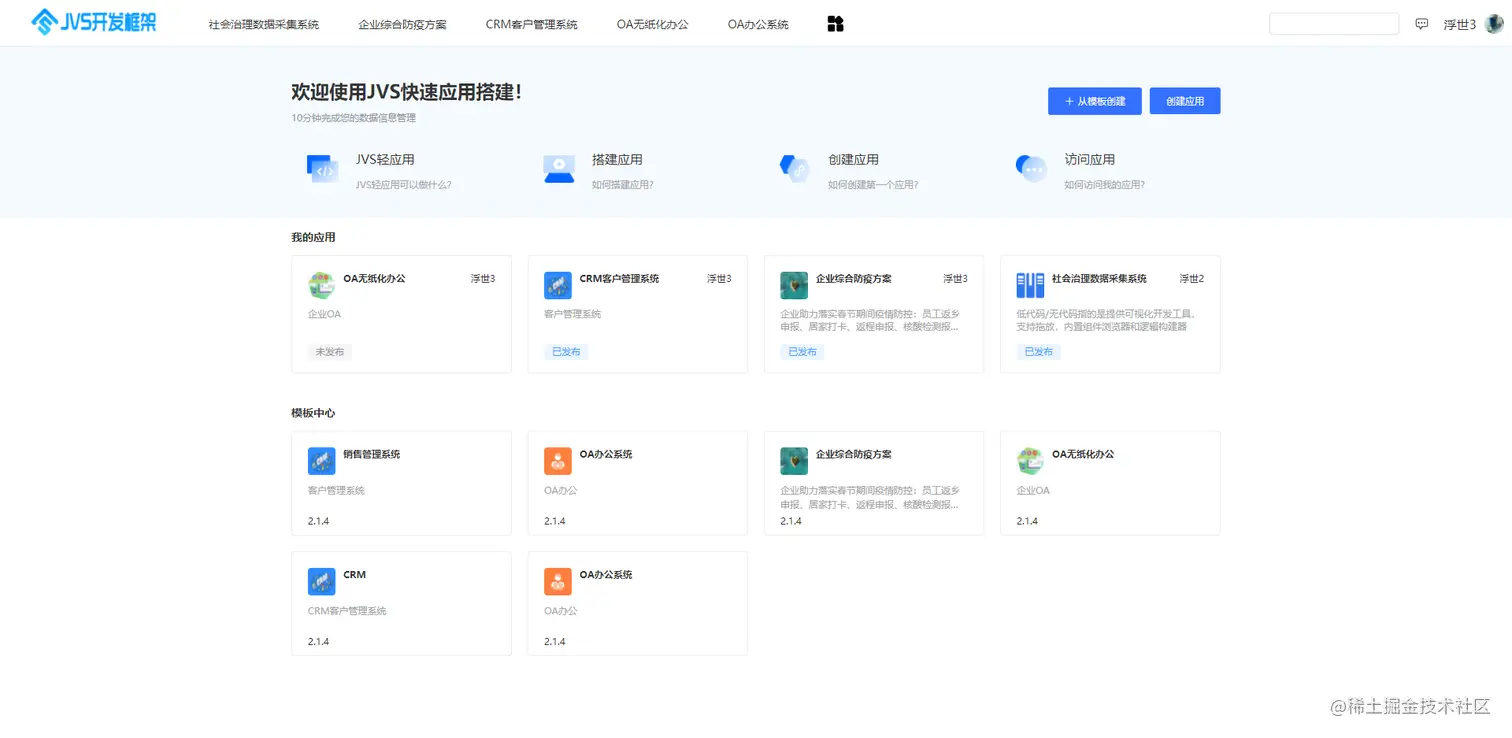The width and height of the screenshot is (1512, 738).
Task: Click the blue 创建应用 button
Action: coord(1185,101)
